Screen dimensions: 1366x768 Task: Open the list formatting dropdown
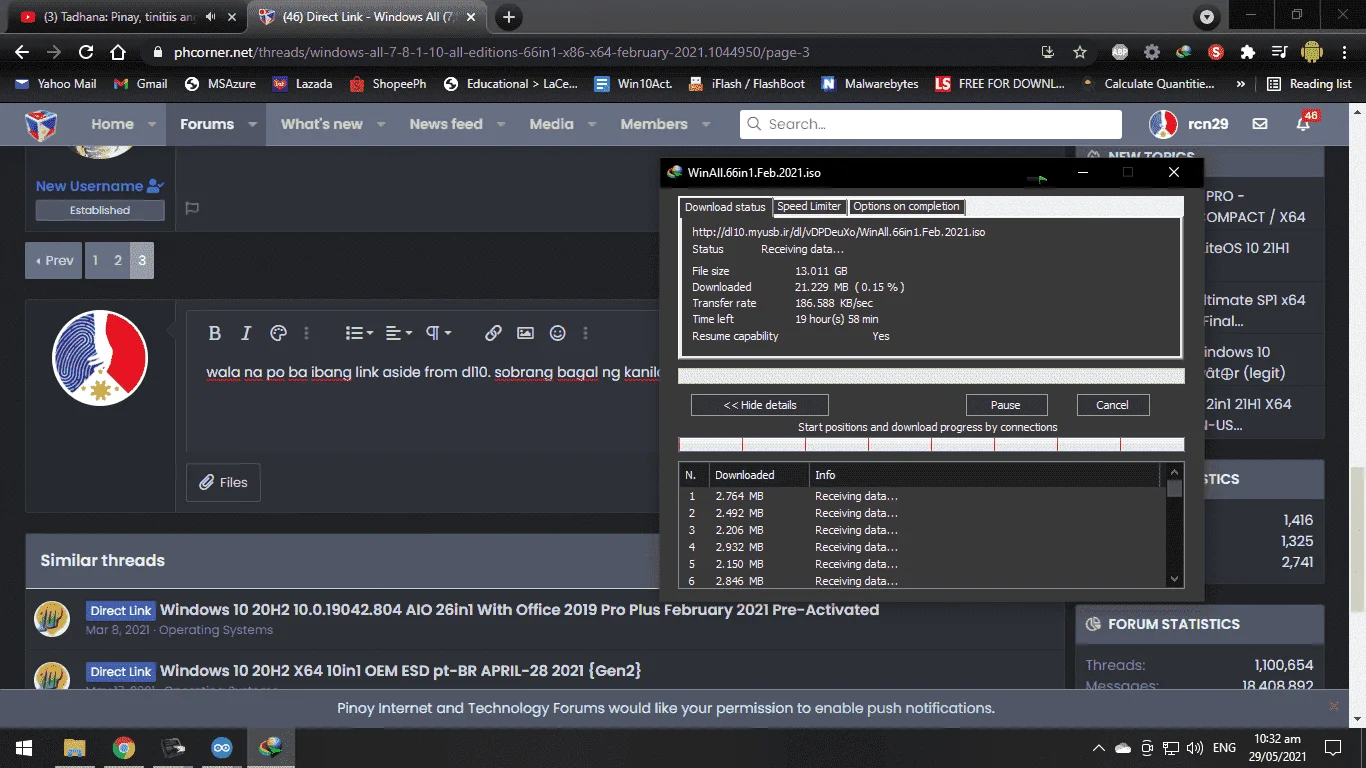[359, 333]
